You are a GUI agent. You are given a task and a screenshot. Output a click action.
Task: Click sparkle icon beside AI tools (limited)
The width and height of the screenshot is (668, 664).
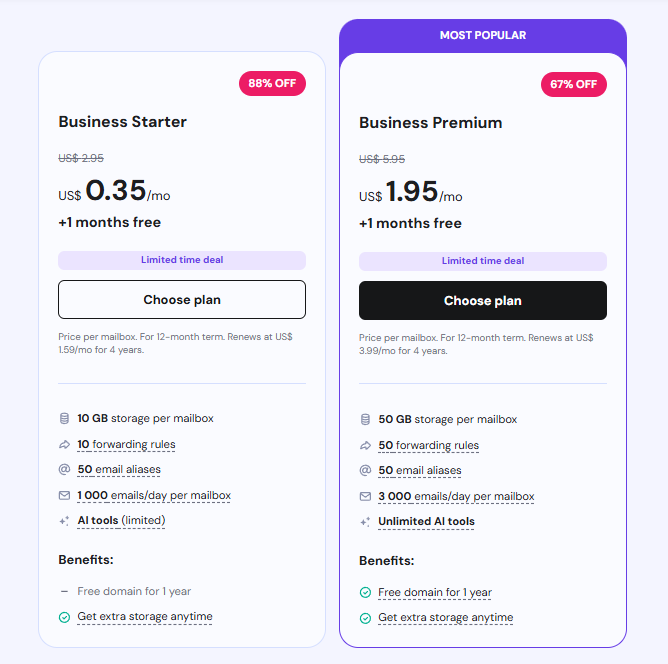[64, 520]
